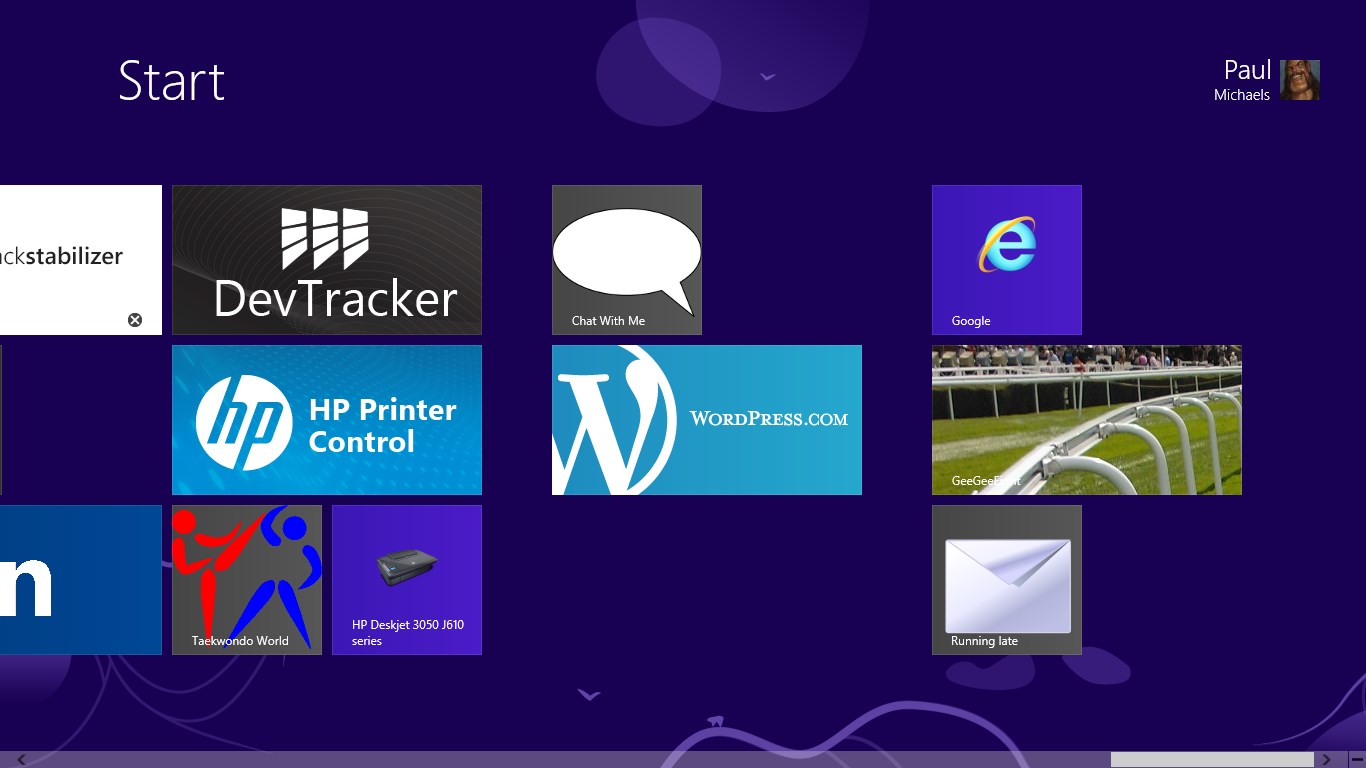
Task: Click the user profile picture
Action: (x=1300, y=80)
